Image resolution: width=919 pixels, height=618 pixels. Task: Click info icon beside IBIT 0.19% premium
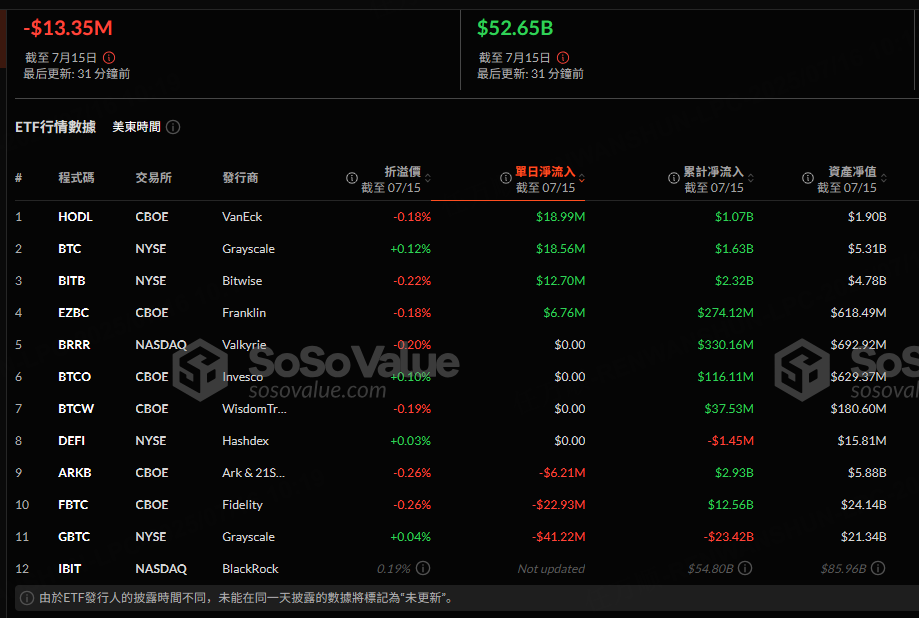(x=423, y=568)
